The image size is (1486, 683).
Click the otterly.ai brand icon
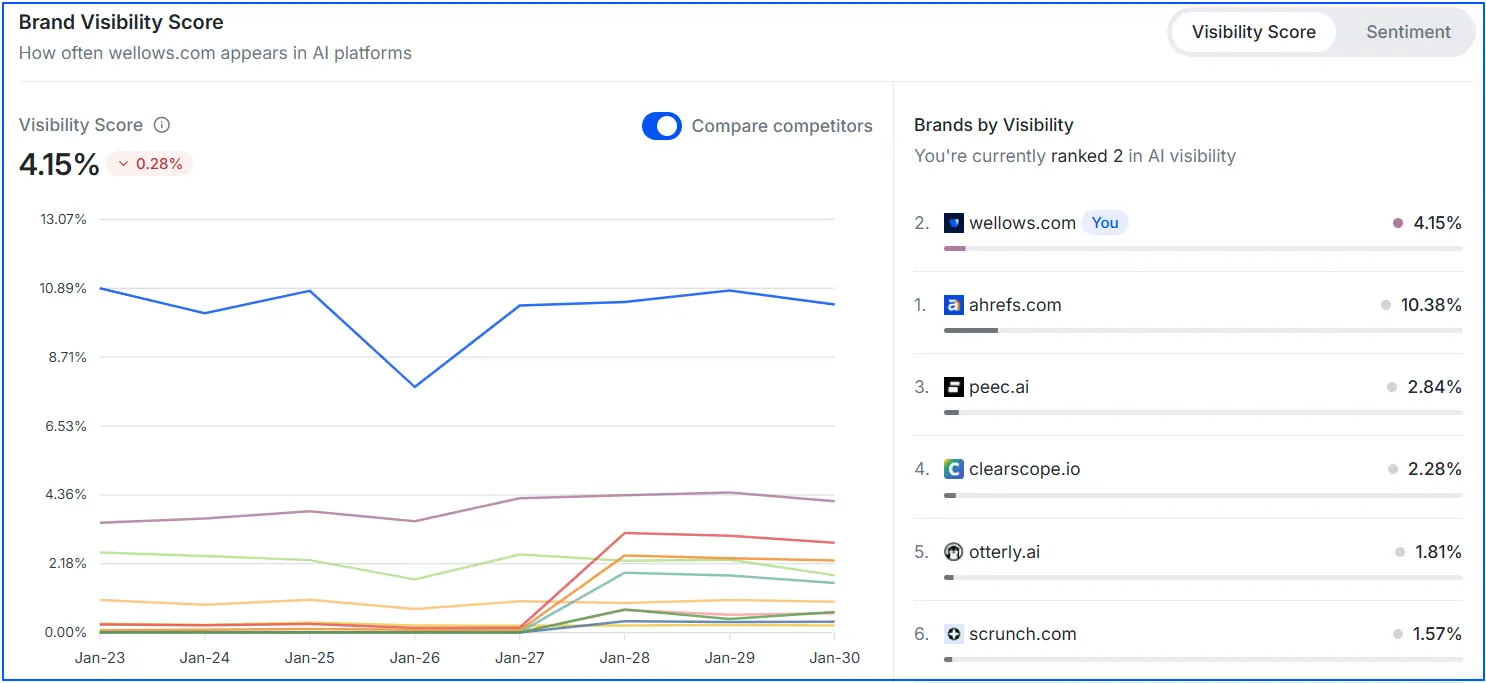pyautogui.click(x=953, y=551)
